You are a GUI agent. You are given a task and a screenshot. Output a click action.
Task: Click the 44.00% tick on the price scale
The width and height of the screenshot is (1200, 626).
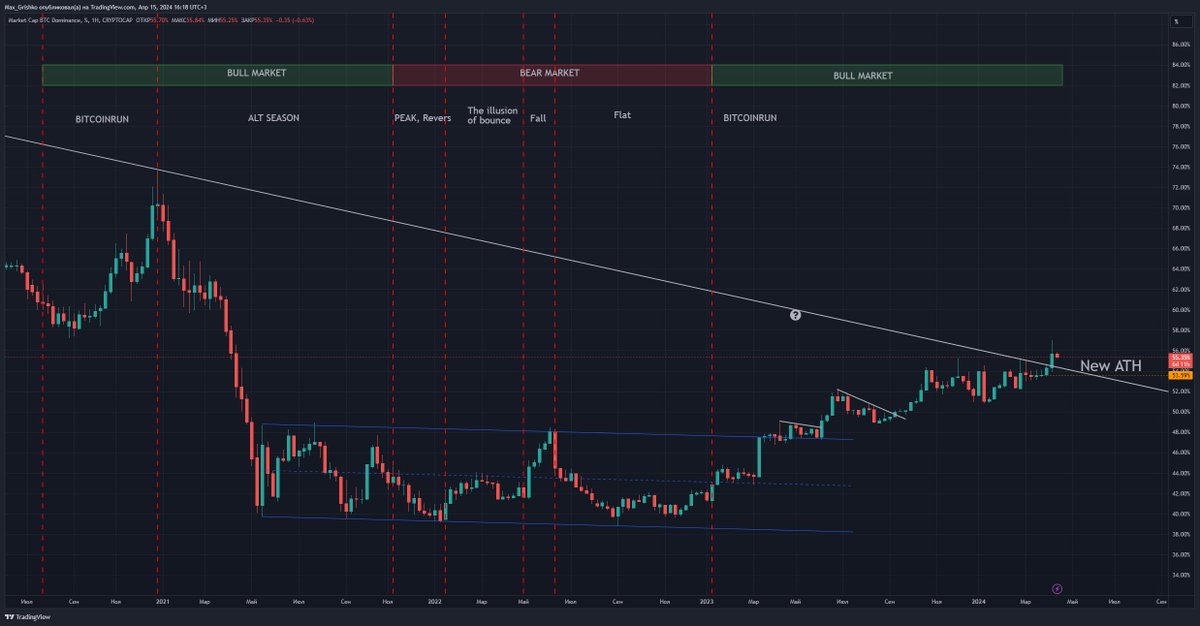click(x=1180, y=473)
